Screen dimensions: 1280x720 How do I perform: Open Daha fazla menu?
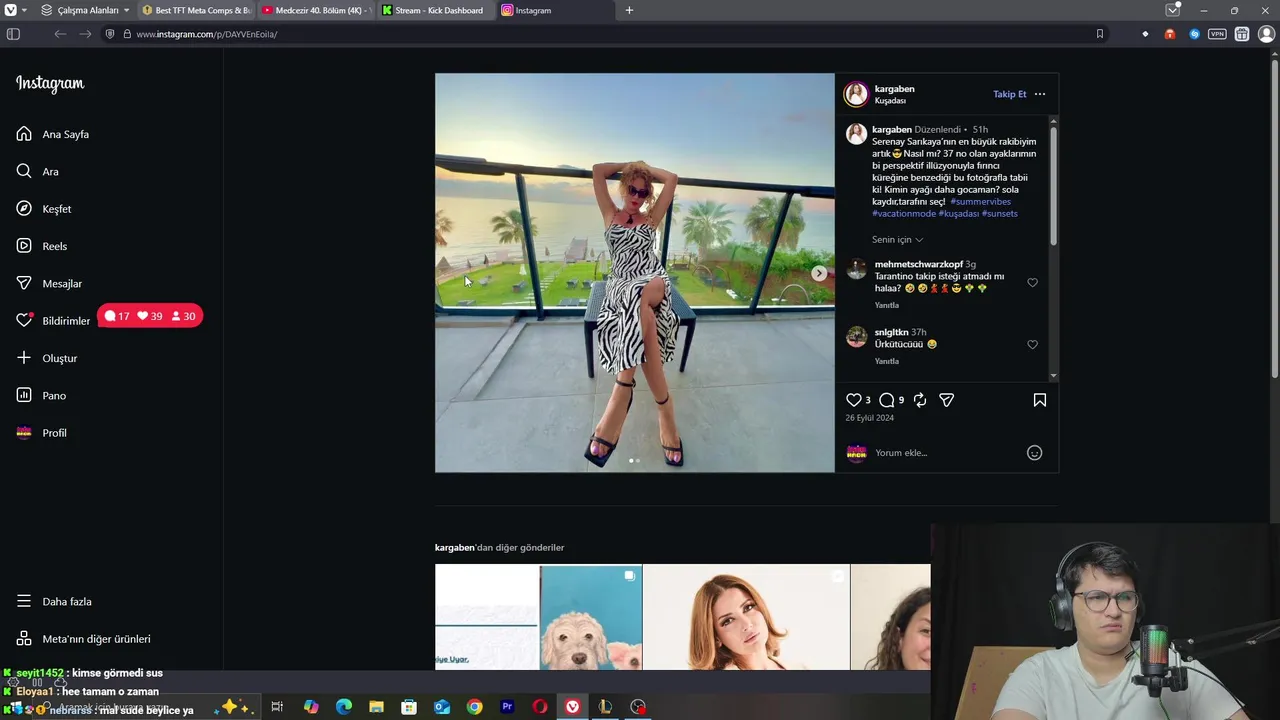coord(54,601)
